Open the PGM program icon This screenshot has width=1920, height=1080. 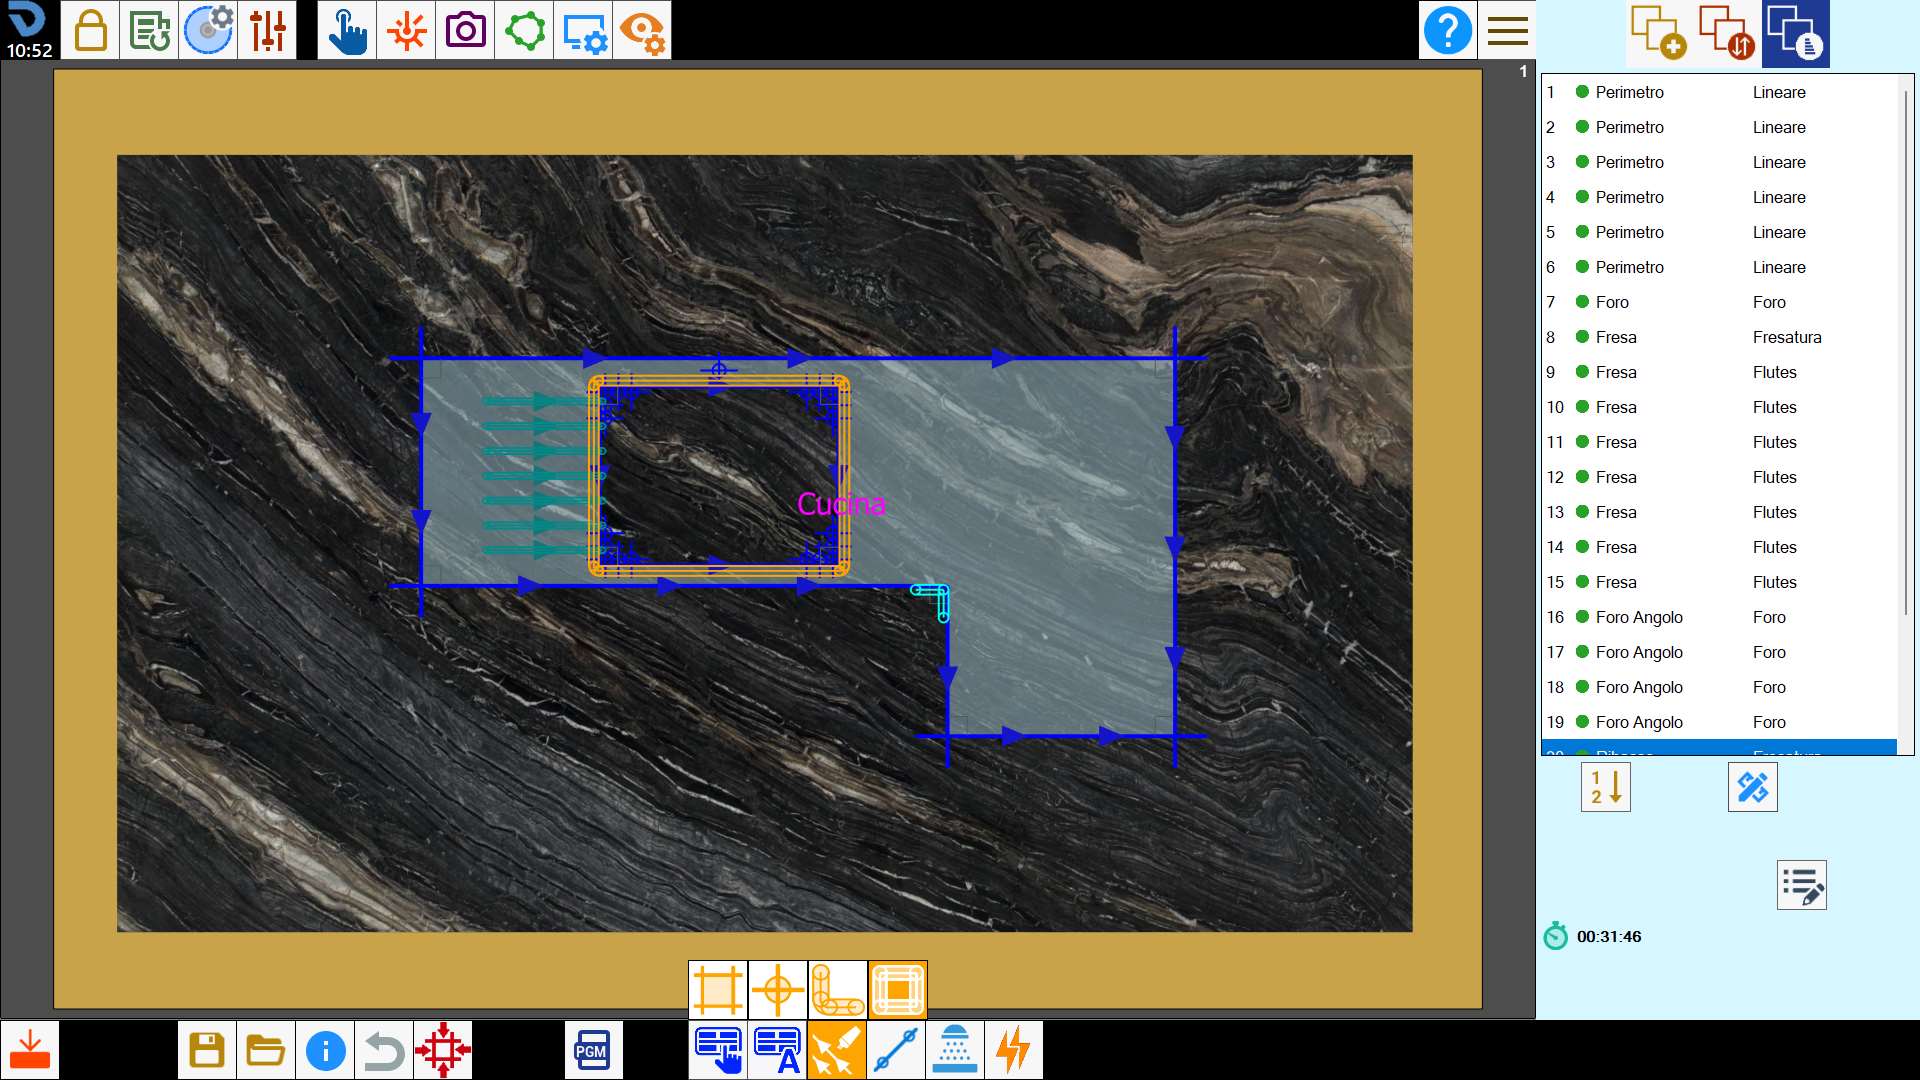click(x=593, y=1050)
